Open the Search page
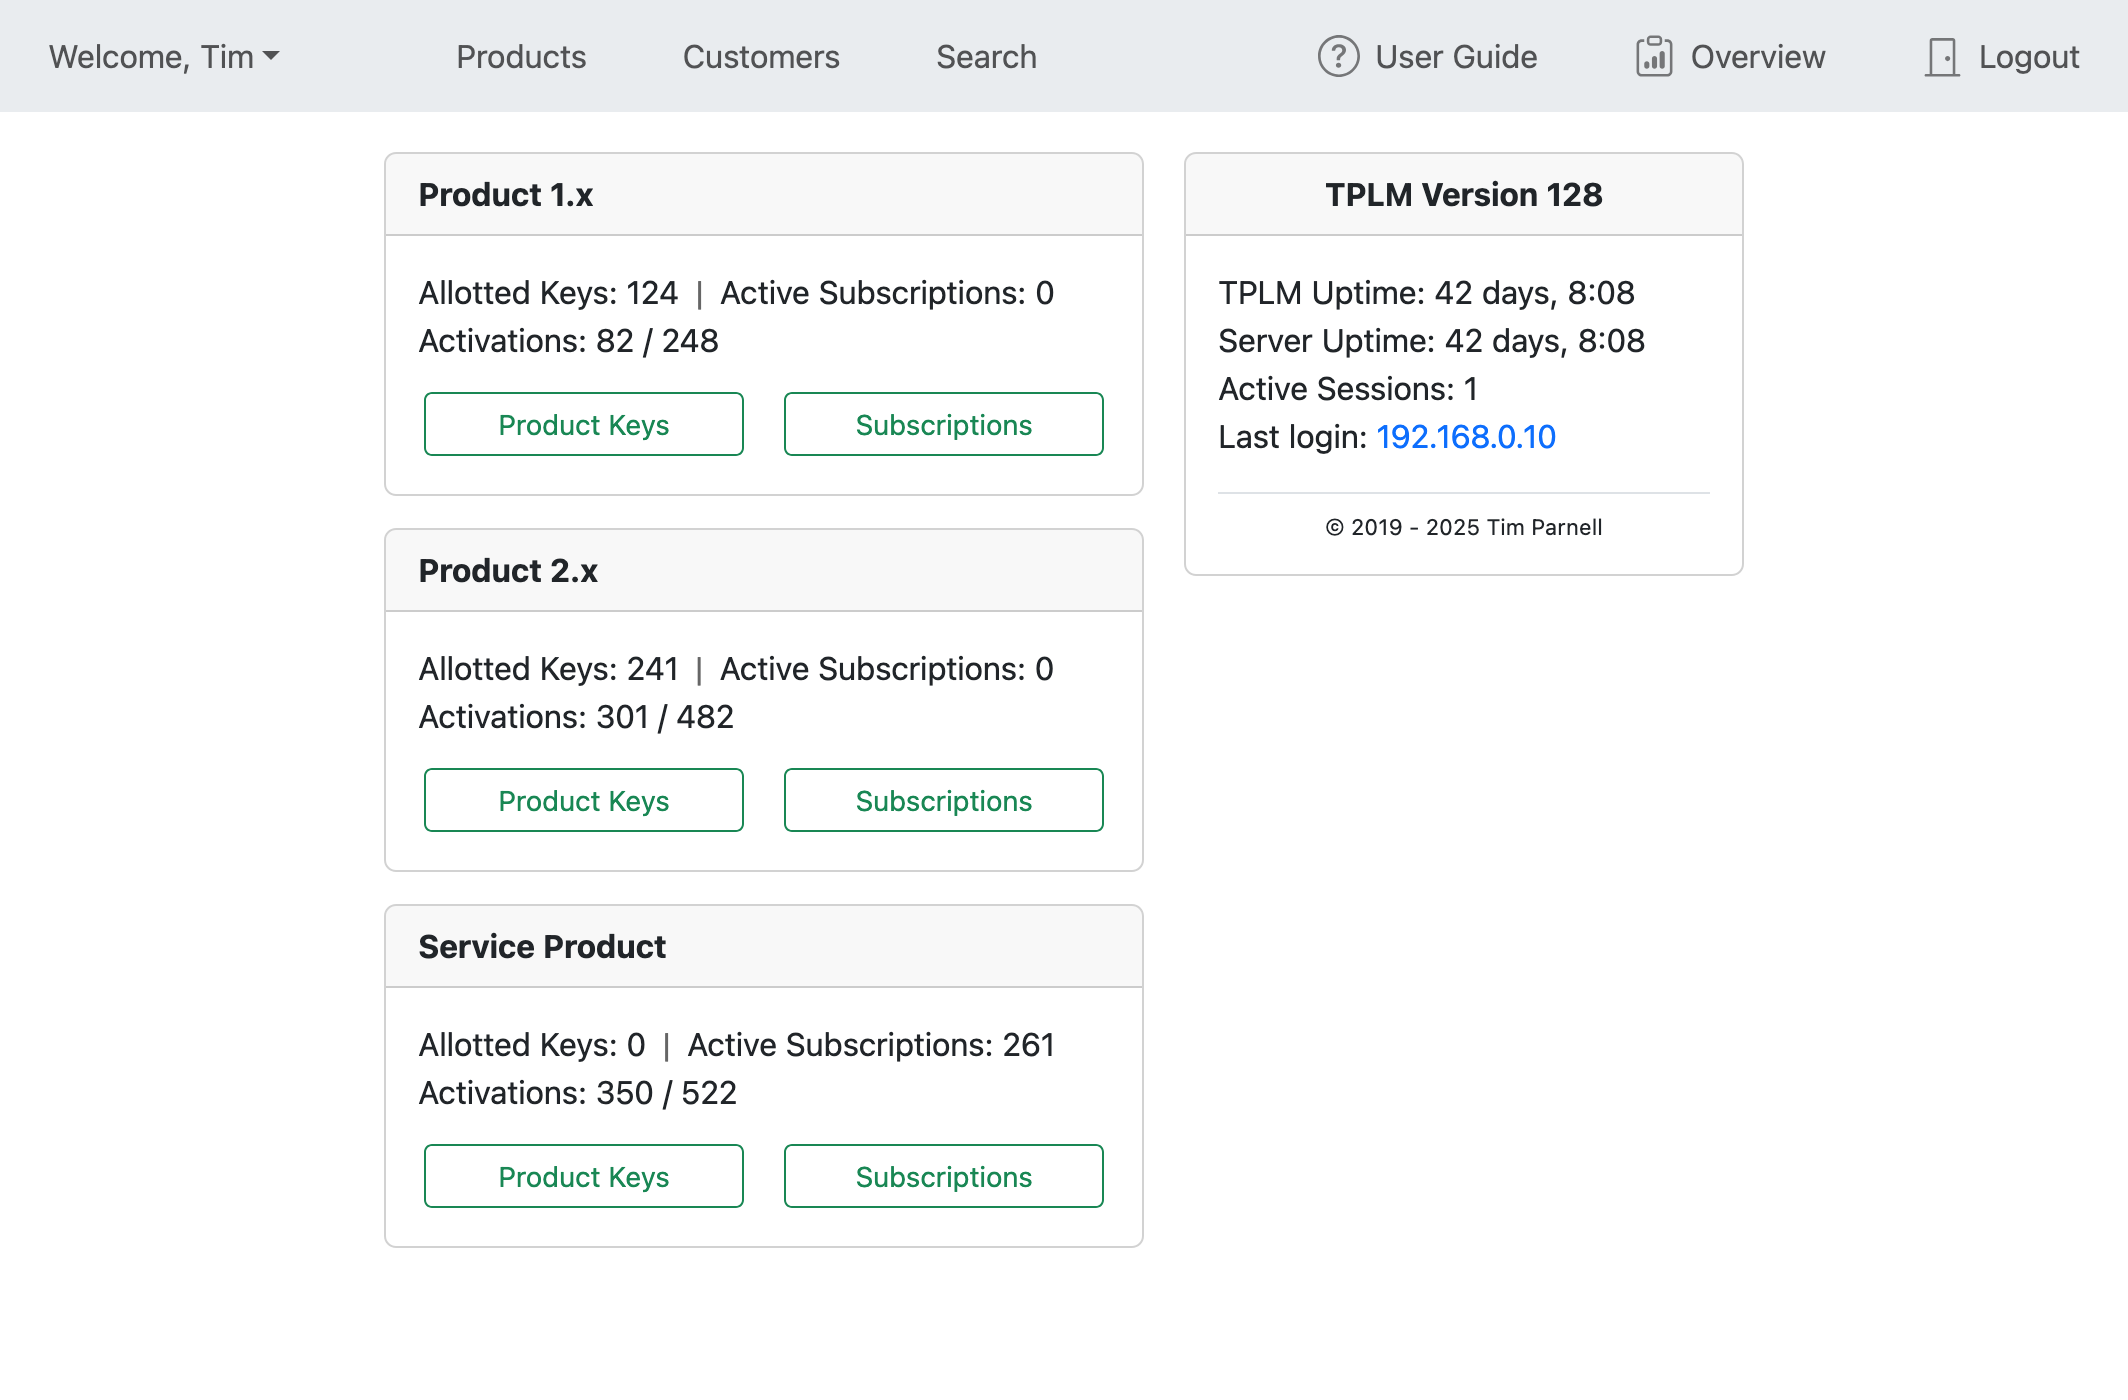This screenshot has width=2128, height=1400. pos(985,57)
